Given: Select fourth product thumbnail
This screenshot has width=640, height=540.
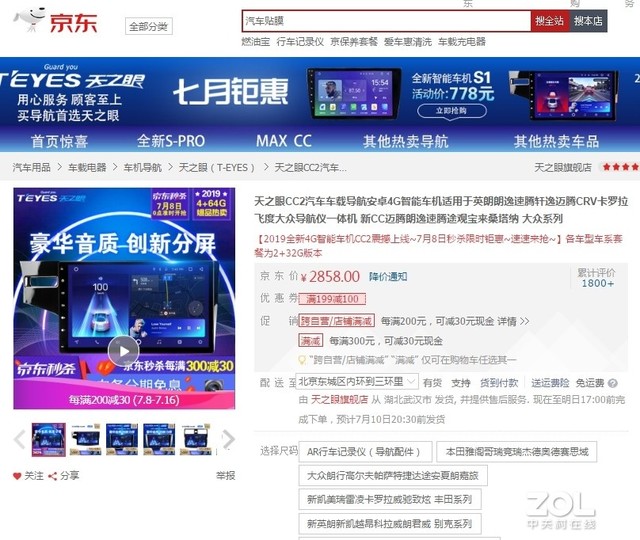Looking at the screenshot, I should pyautogui.click(x=159, y=440).
